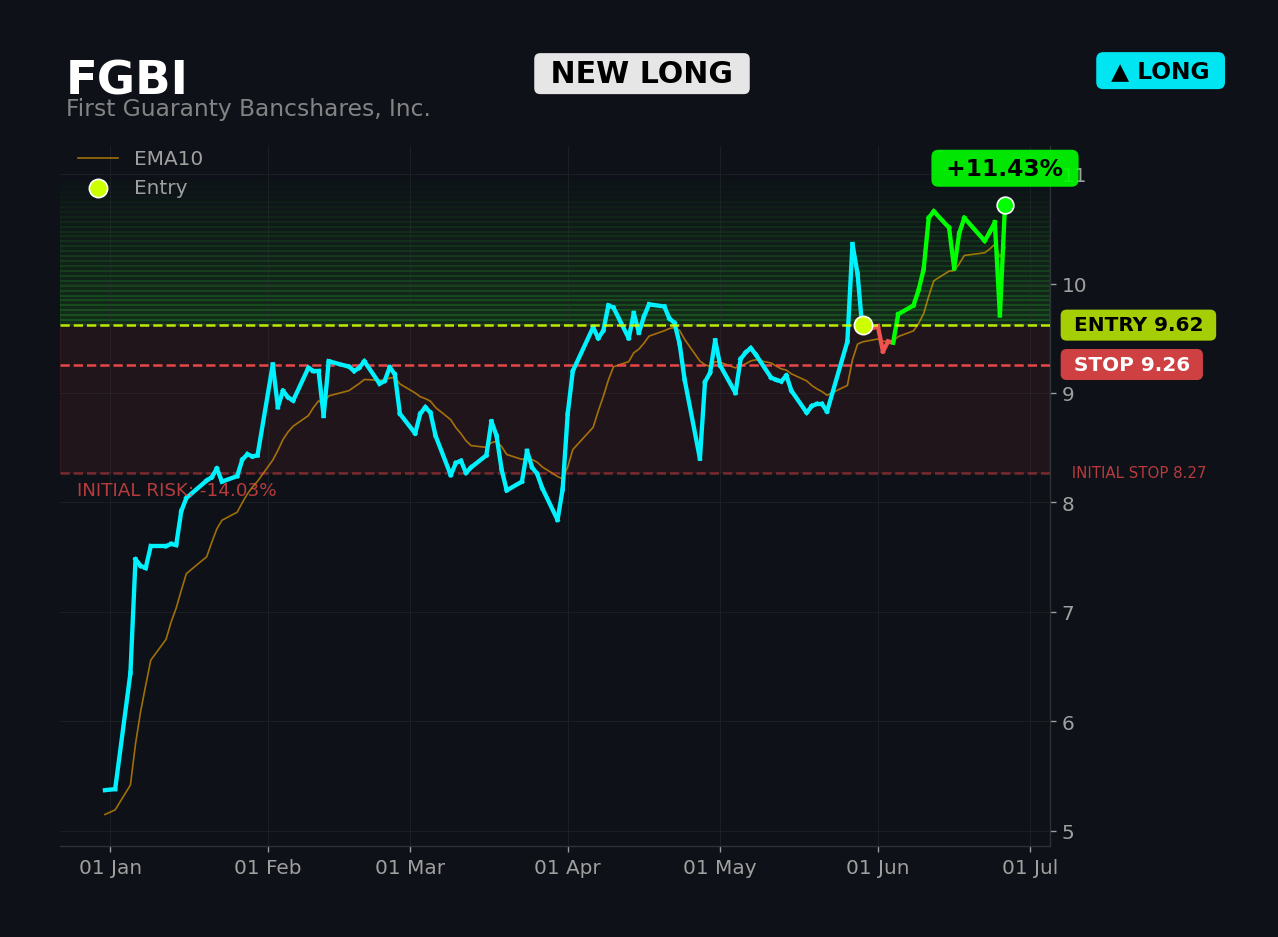Click the 01 May axis label

[x=720, y=868]
